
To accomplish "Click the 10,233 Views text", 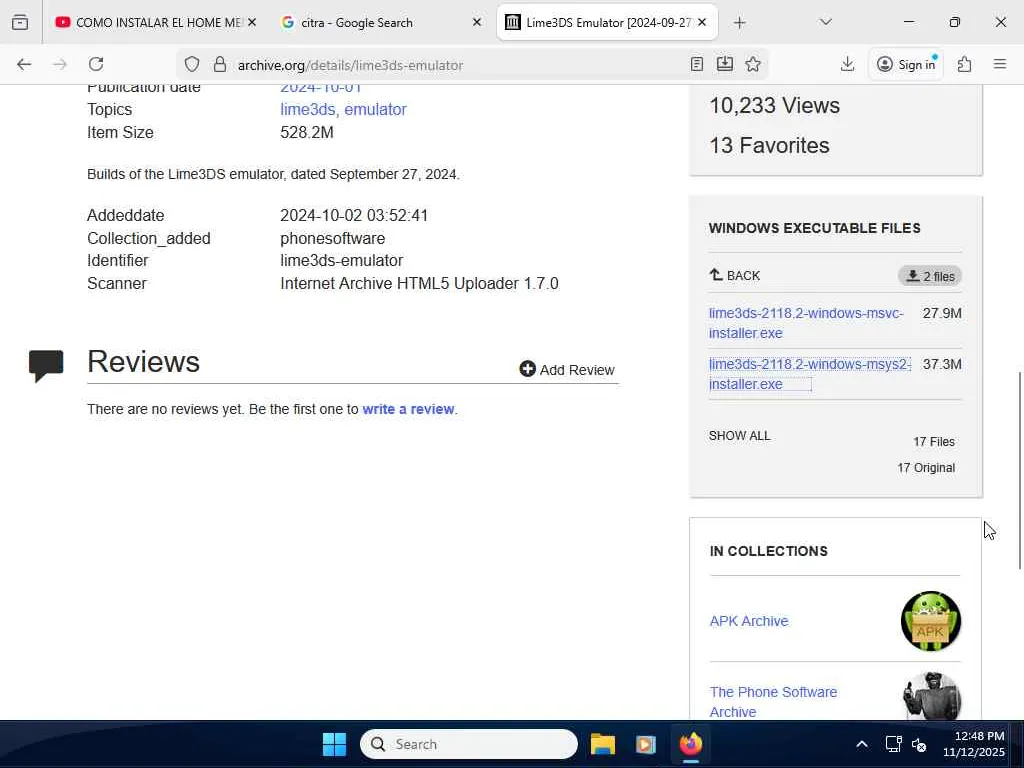I will click(775, 105).
